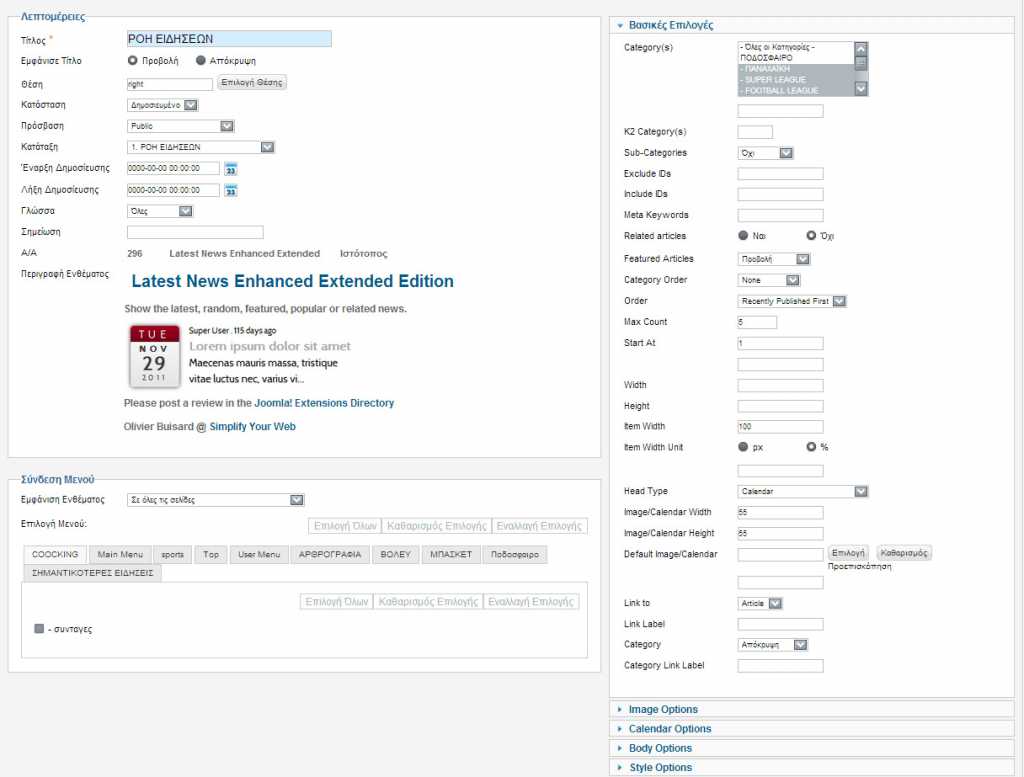Open the Order dropdown list
This screenshot has width=1024, height=777.
pos(792,301)
